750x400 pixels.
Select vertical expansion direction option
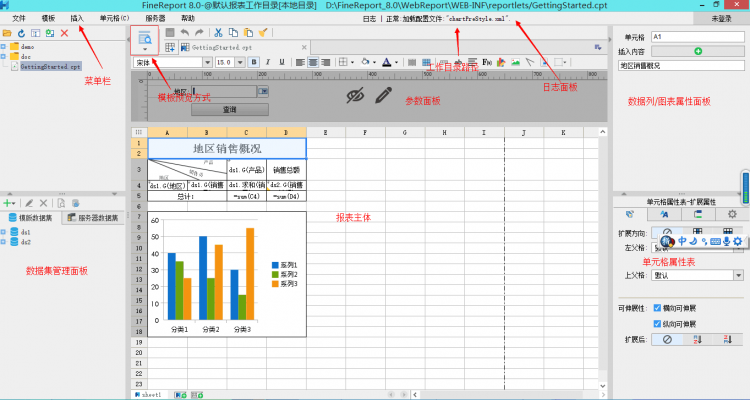[x=698, y=232]
